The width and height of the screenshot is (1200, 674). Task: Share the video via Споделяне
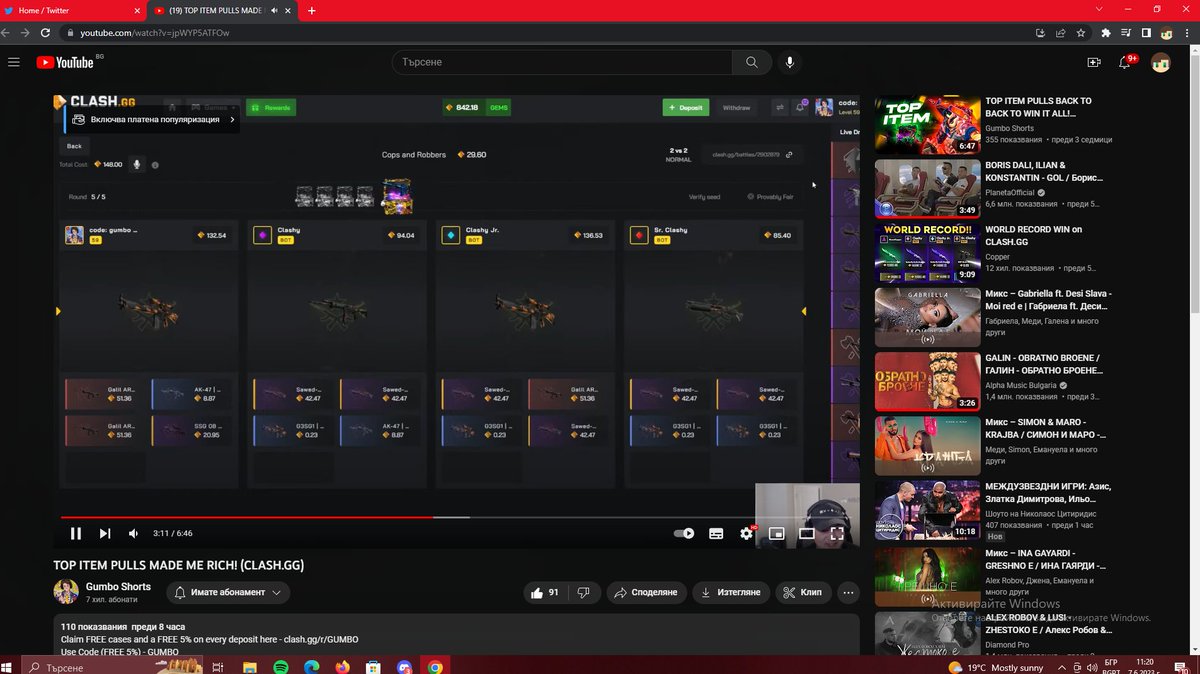[646, 592]
